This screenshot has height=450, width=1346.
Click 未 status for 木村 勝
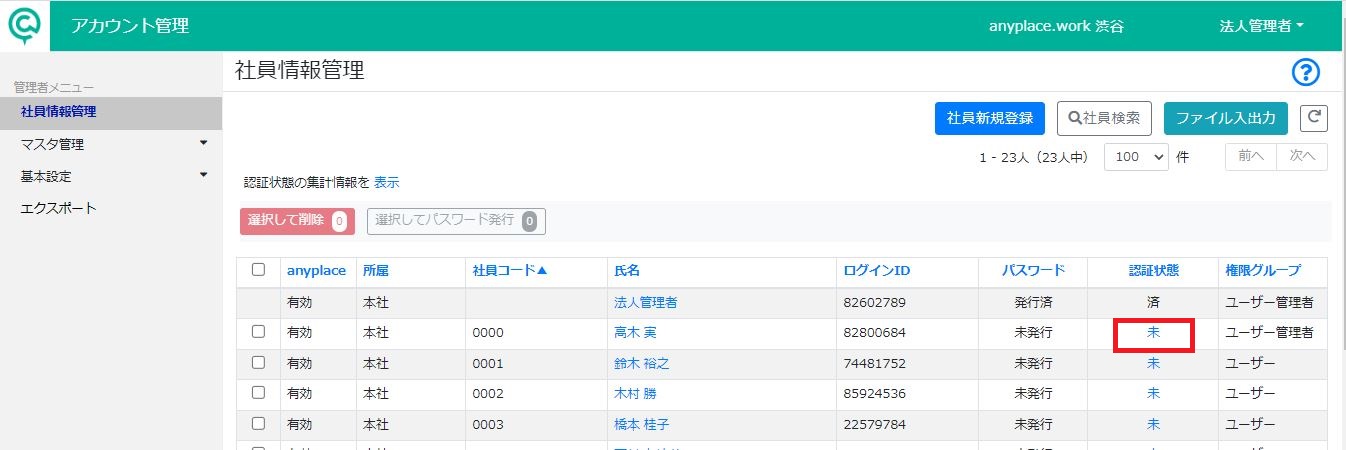pos(1153,394)
